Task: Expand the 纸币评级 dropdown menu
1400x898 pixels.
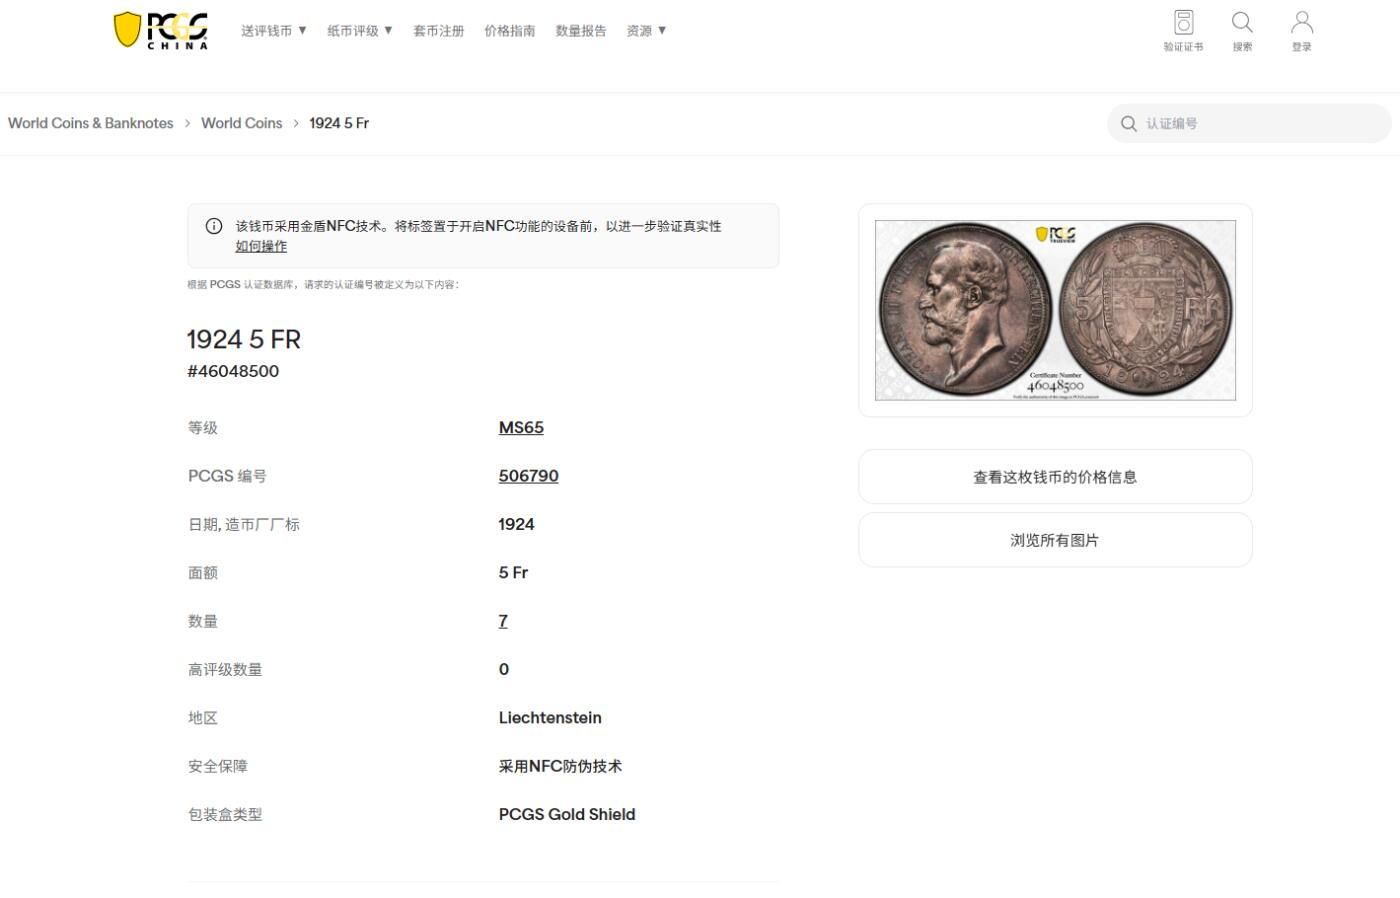Action: pos(360,31)
